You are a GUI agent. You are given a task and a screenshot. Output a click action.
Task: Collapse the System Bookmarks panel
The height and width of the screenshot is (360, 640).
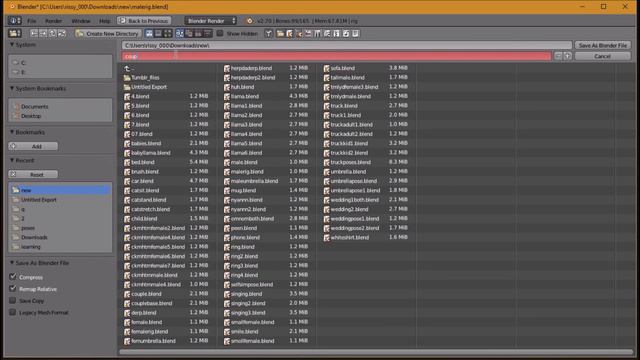12,88
